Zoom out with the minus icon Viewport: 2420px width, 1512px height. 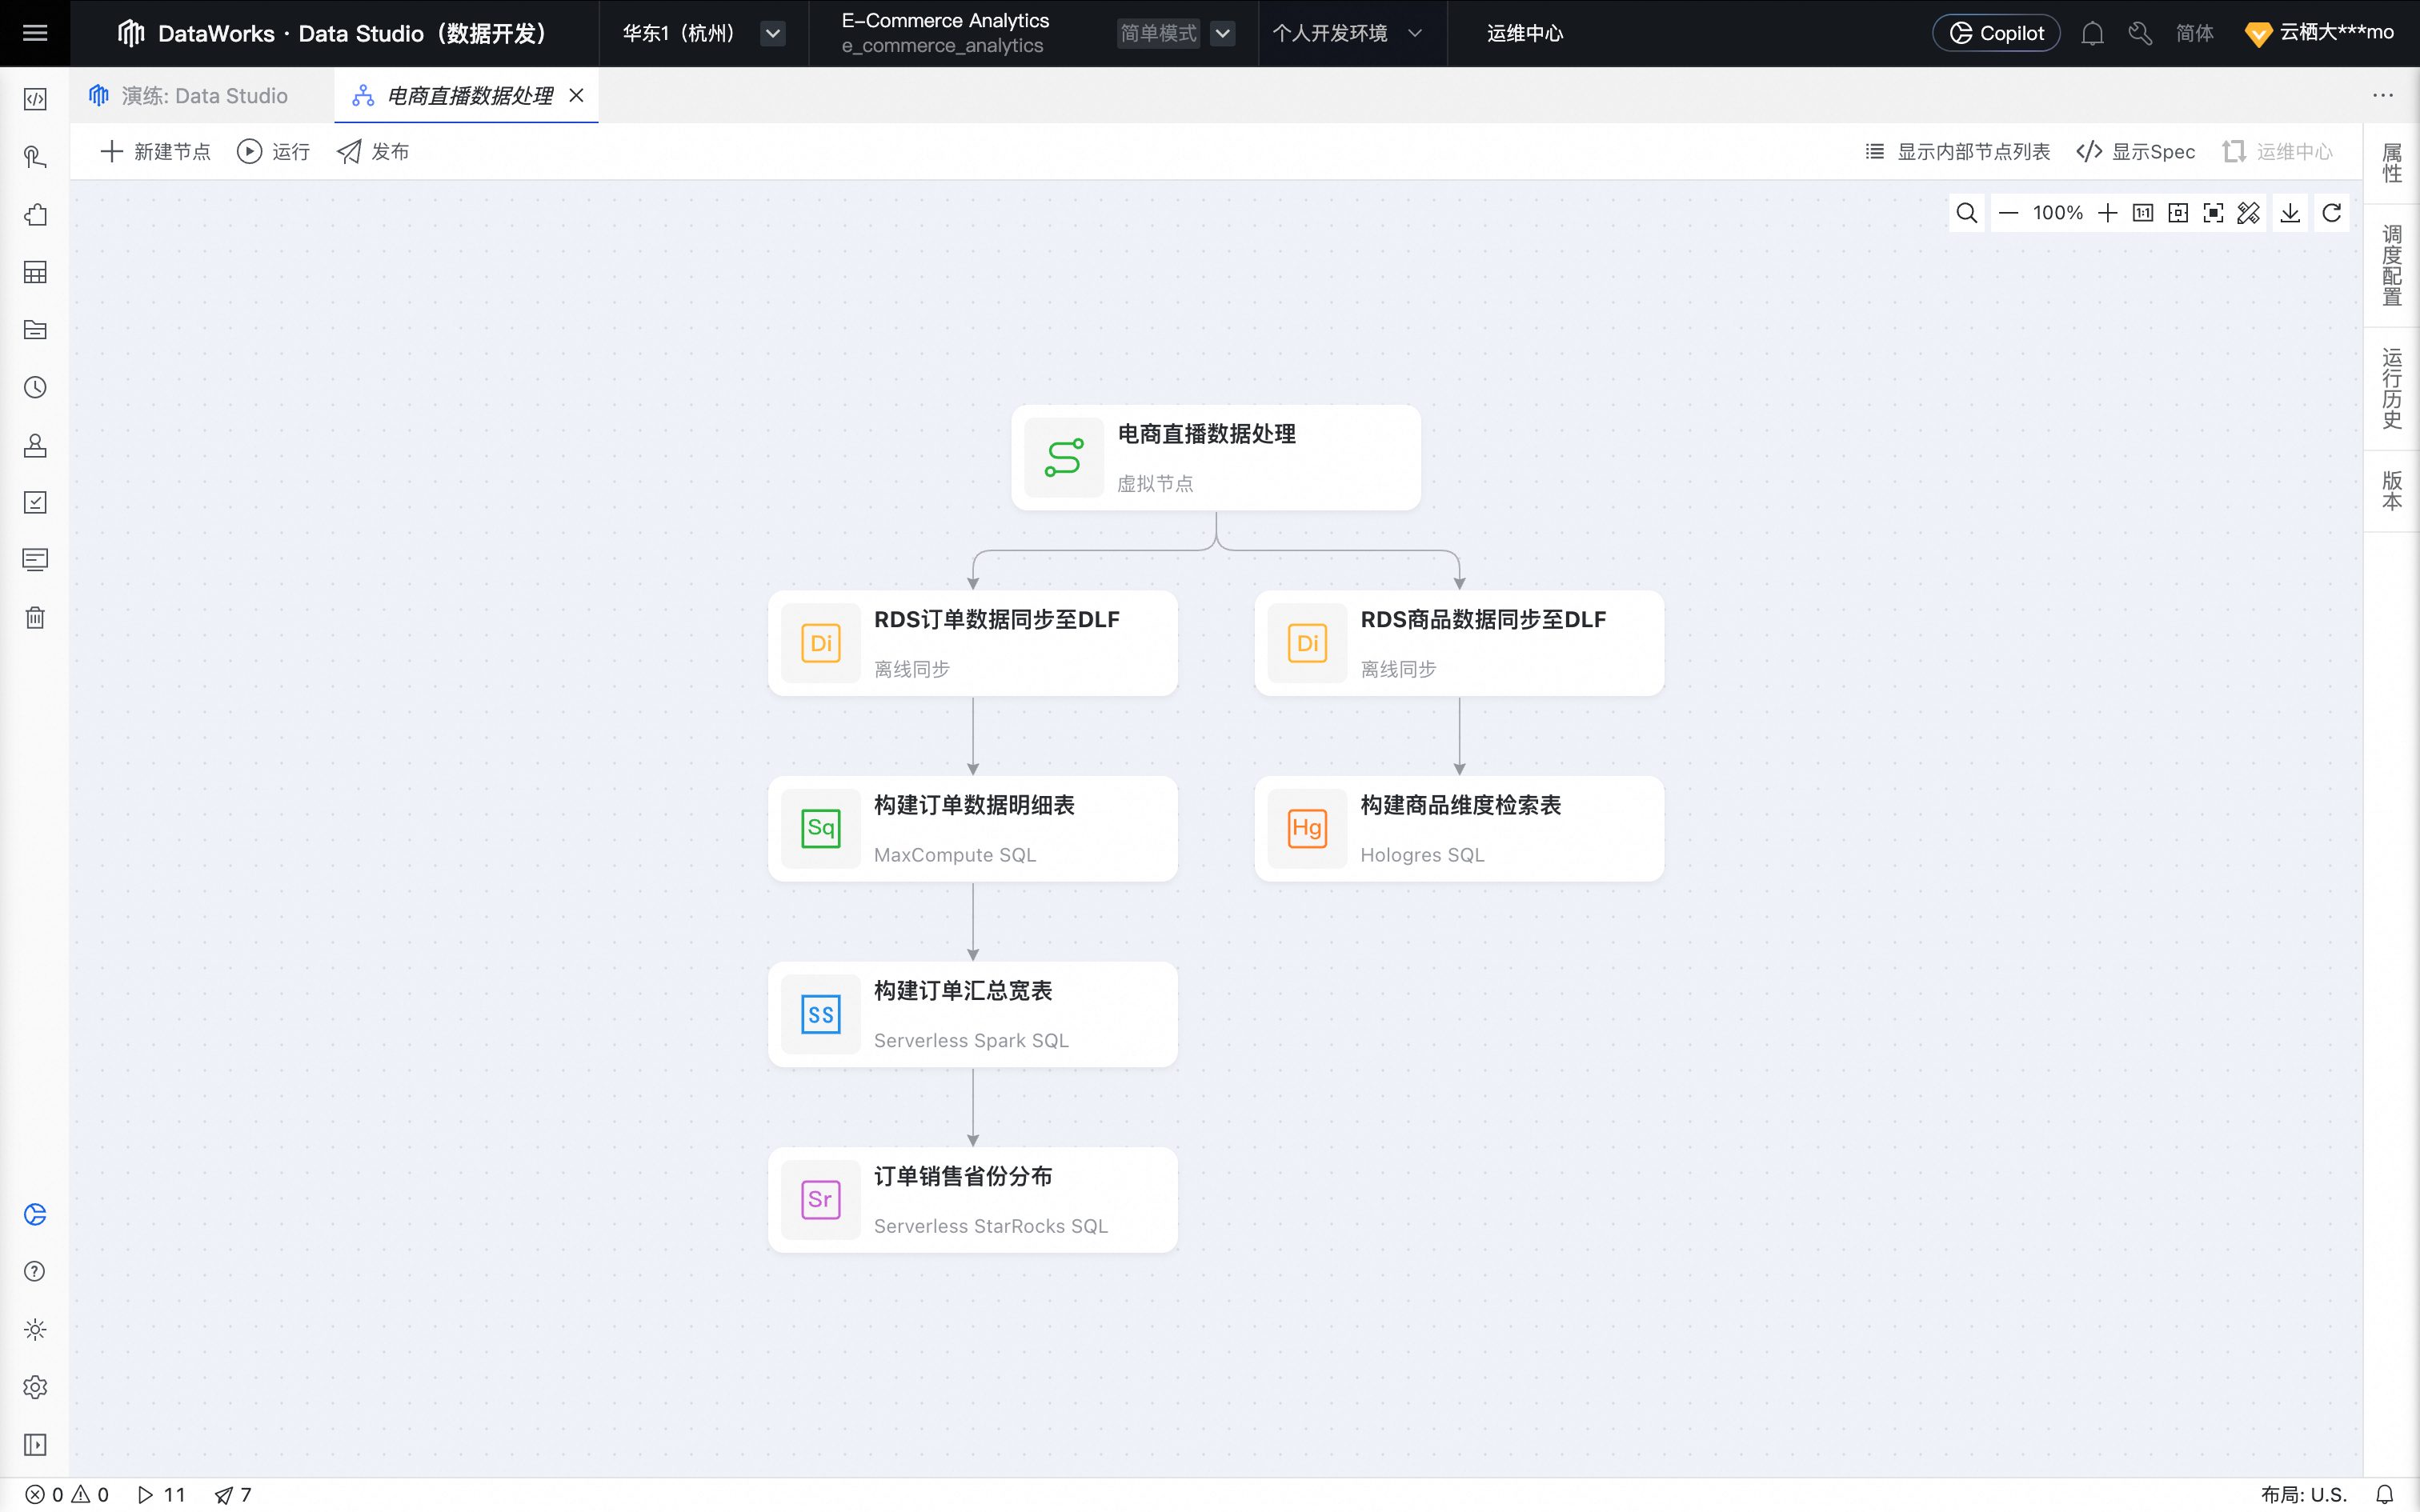(2008, 213)
